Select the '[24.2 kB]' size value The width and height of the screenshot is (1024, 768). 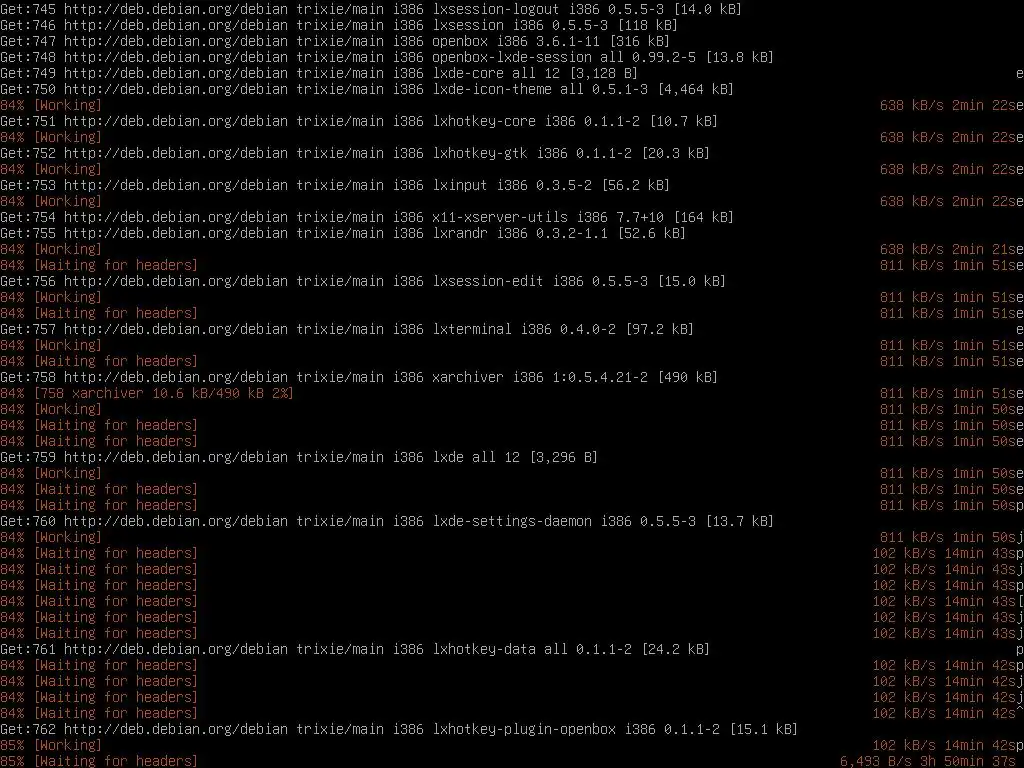tap(675, 649)
